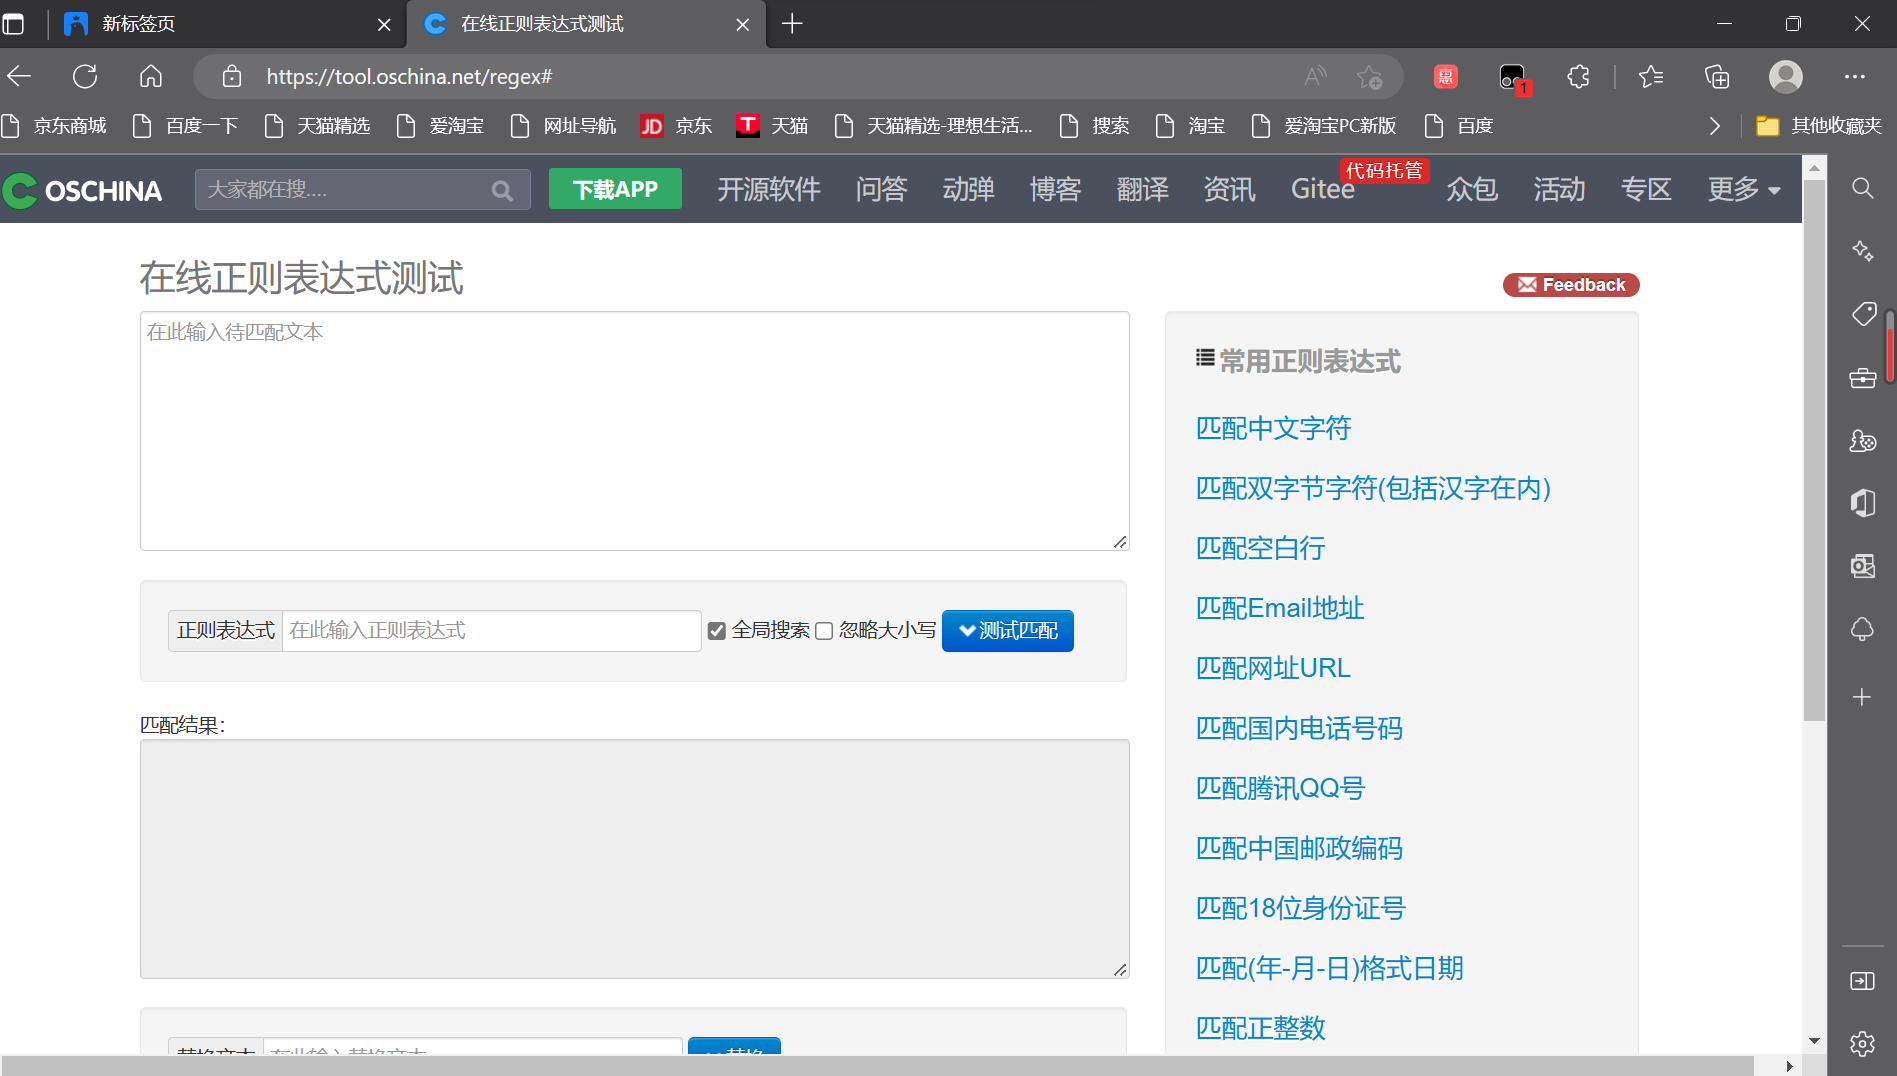Open the collections icon

tap(1717, 76)
